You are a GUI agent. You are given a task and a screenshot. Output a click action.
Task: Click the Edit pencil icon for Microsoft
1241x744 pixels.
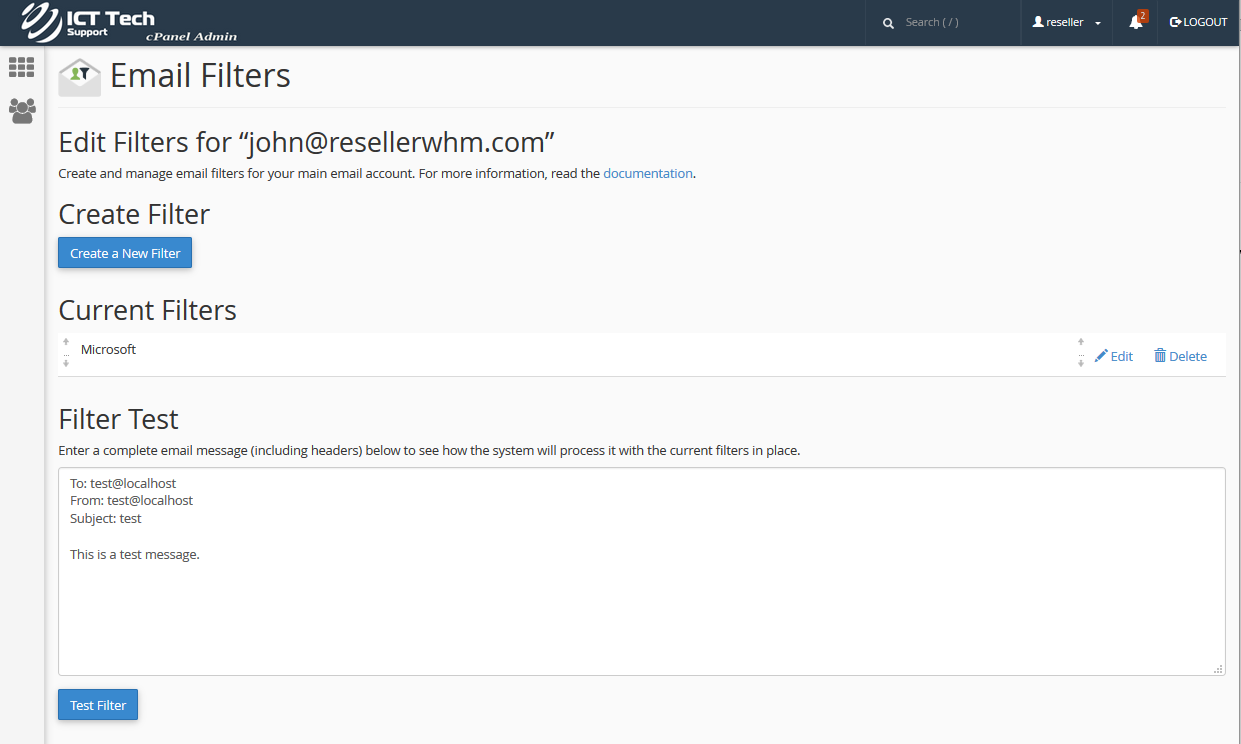pyautogui.click(x=1101, y=356)
